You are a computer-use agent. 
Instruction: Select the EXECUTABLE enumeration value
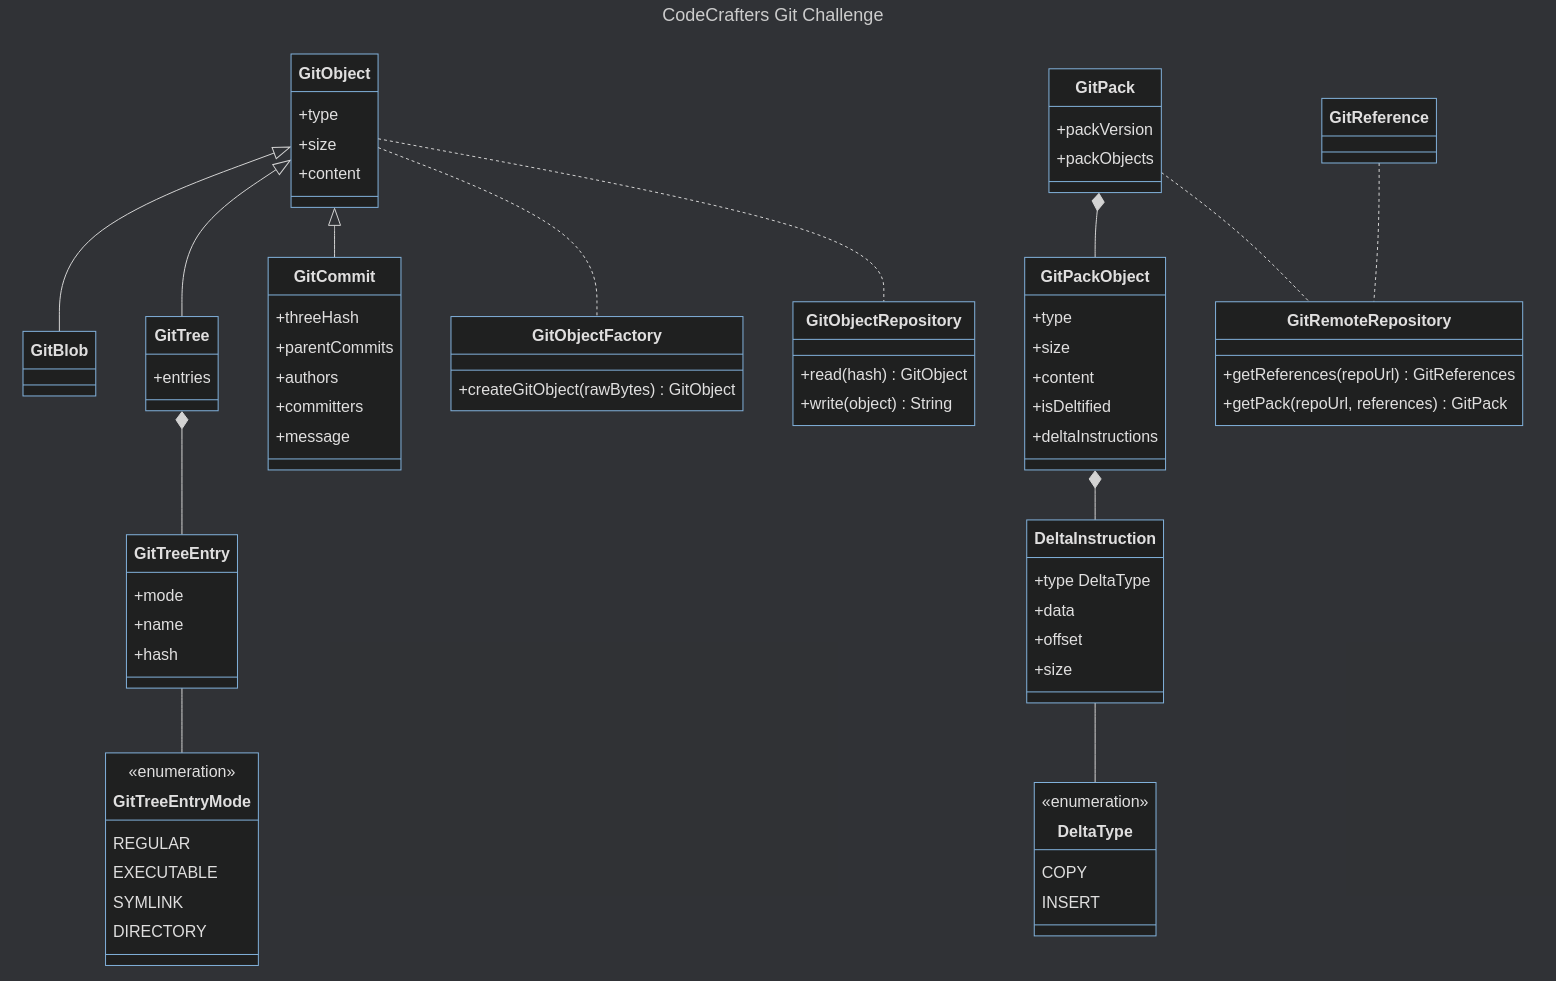point(165,873)
